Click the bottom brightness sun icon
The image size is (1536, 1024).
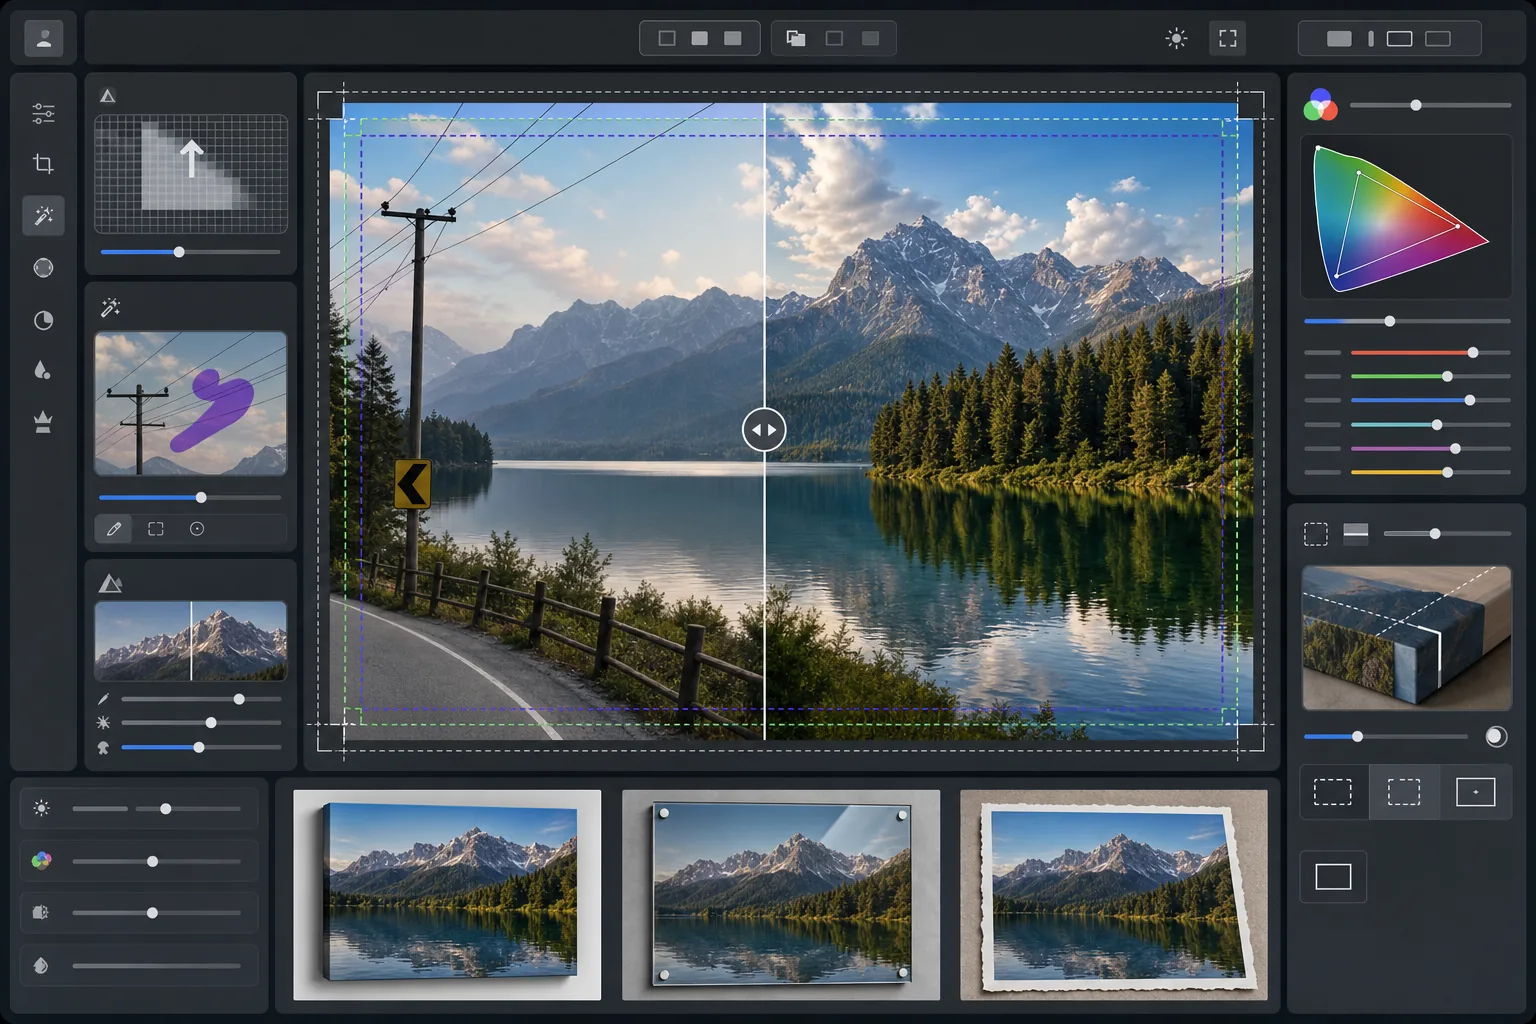41,808
